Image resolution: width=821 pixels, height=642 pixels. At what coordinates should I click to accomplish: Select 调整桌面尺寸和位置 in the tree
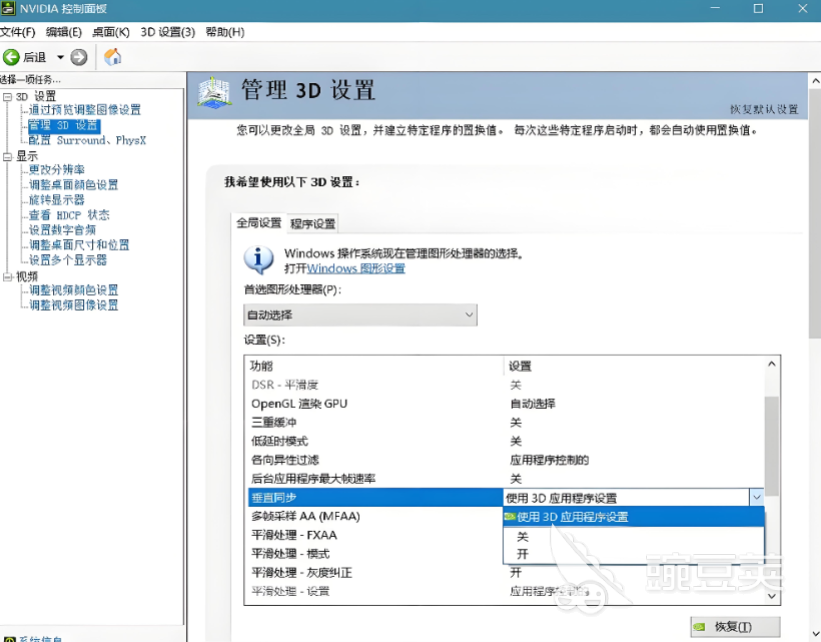click(x=79, y=245)
